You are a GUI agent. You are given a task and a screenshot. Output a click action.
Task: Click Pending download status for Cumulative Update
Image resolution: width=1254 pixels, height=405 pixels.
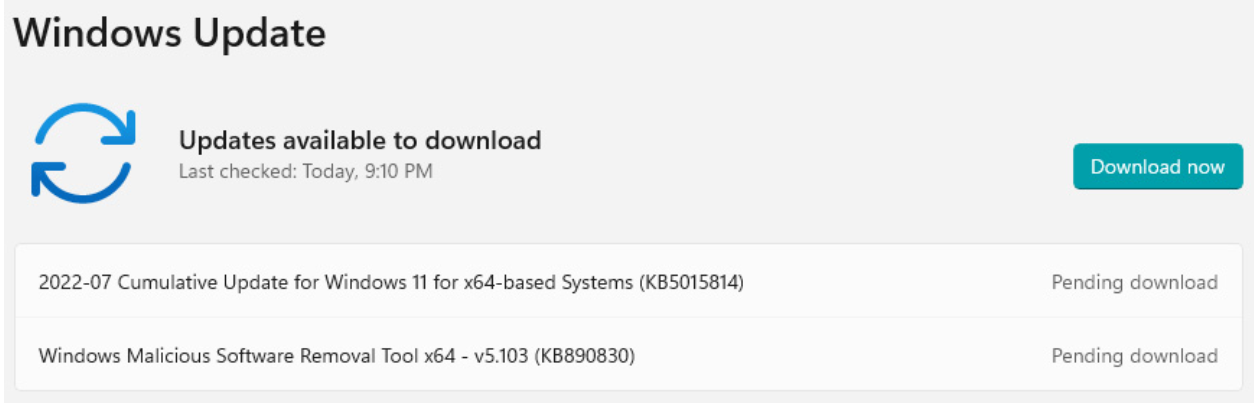pos(1134,283)
